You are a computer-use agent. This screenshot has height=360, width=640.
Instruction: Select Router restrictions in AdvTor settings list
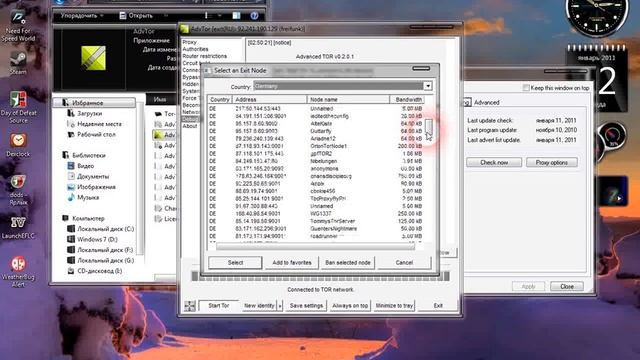[204, 56]
